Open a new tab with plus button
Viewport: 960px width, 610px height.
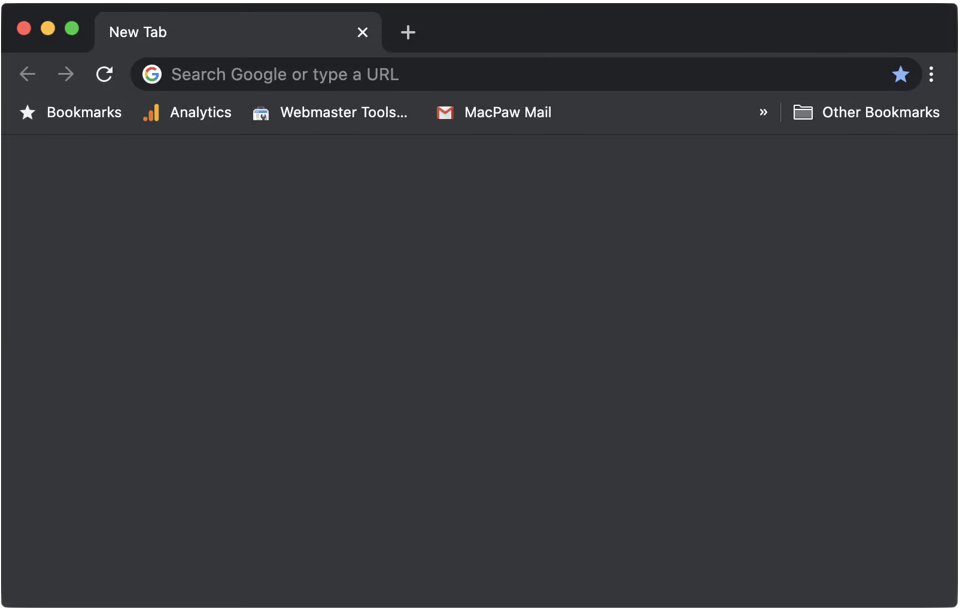[x=408, y=32]
